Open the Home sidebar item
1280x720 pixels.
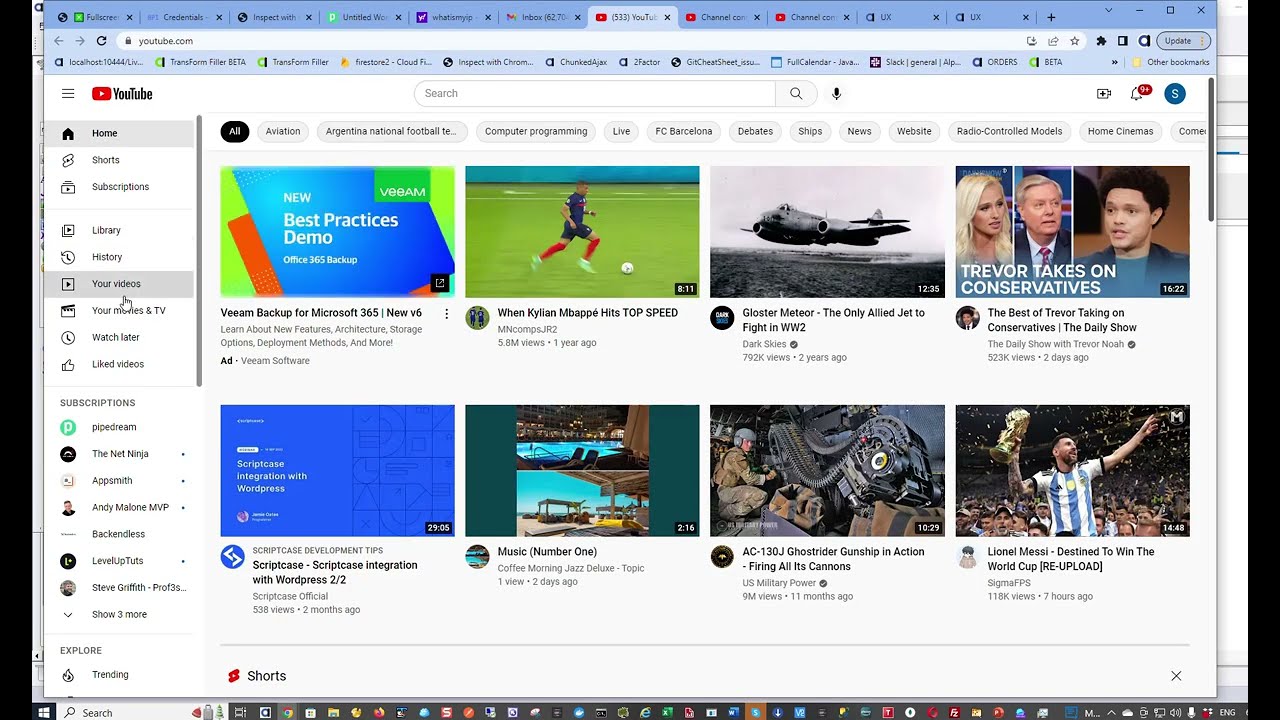click(120, 133)
